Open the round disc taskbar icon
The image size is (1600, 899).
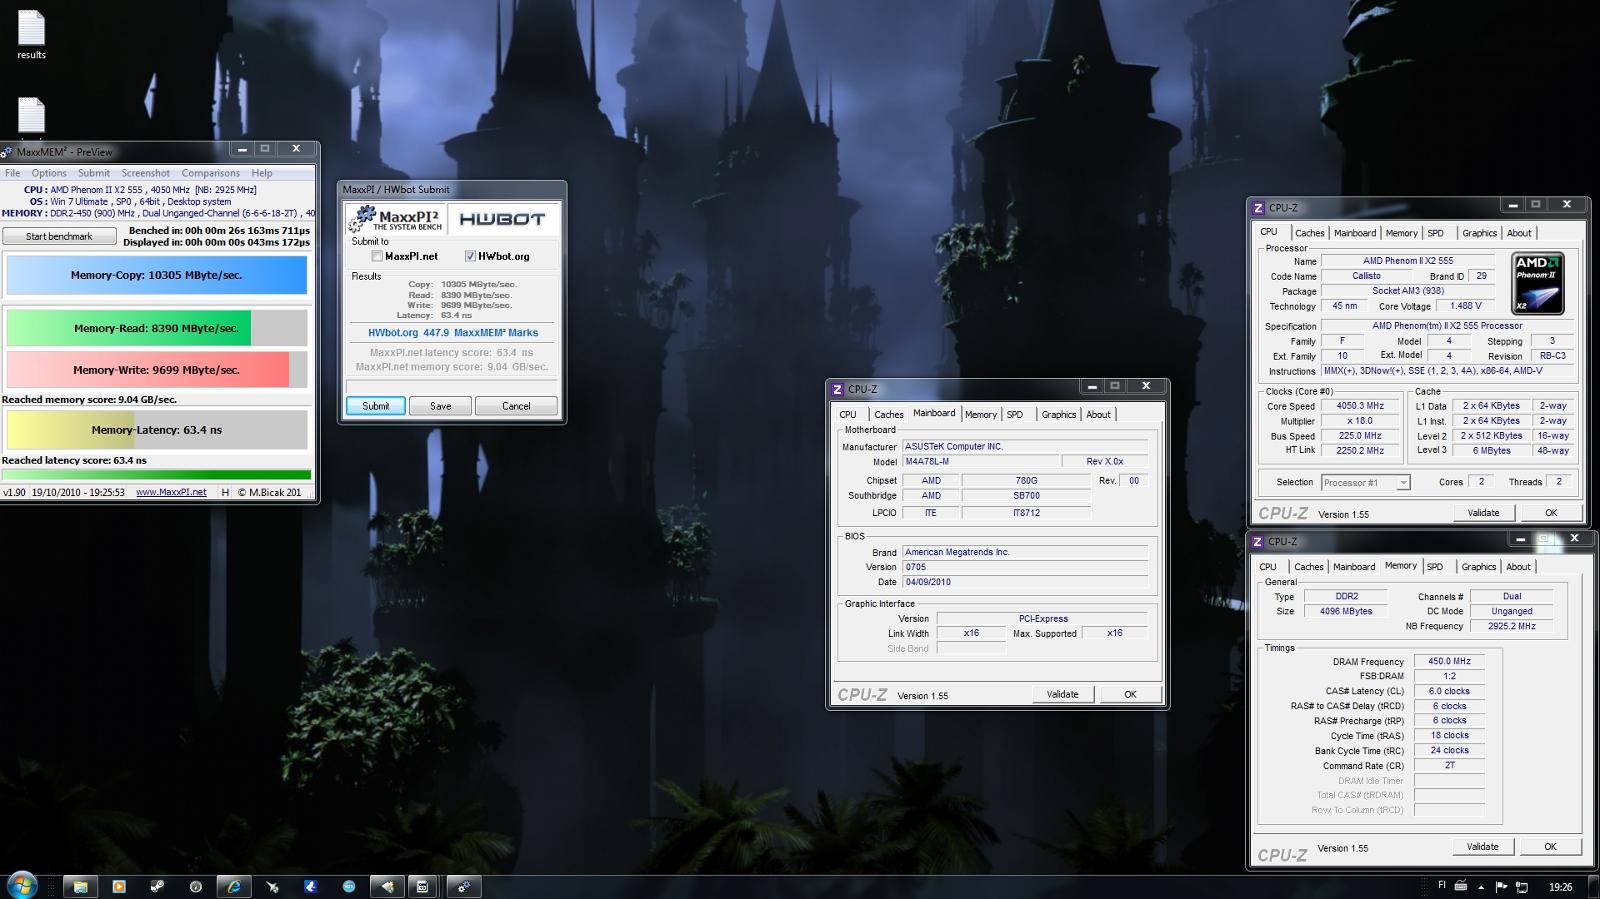point(196,886)
